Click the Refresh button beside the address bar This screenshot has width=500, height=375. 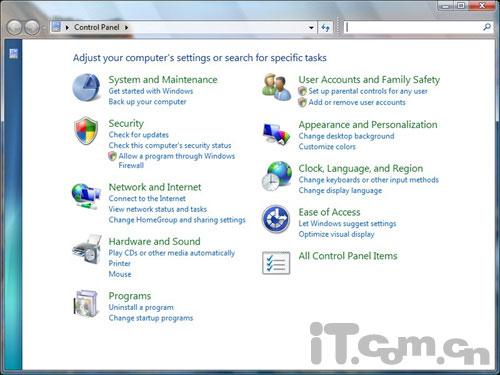325,27
